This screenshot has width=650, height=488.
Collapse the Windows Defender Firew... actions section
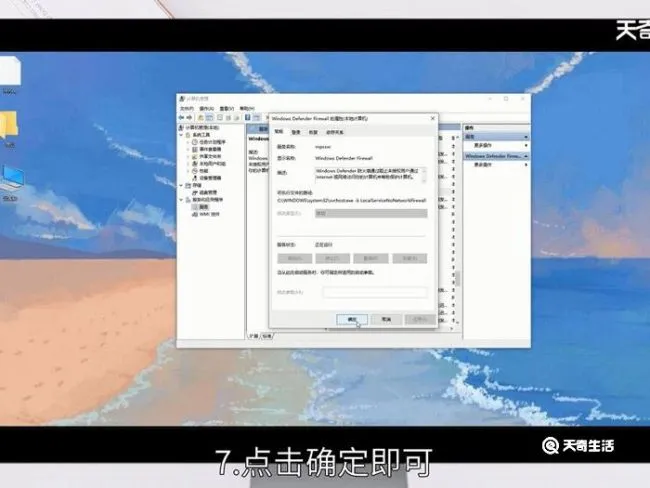click(x=526, y=156)
